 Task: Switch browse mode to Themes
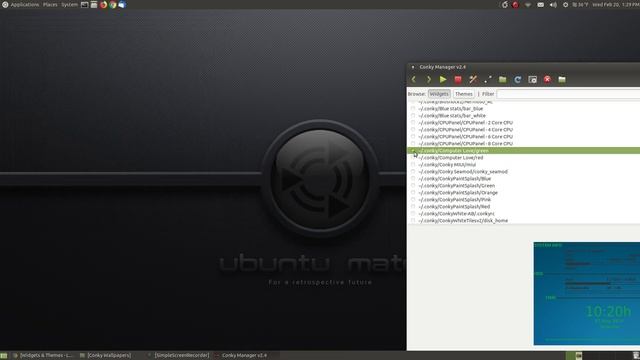coord(464,94)
